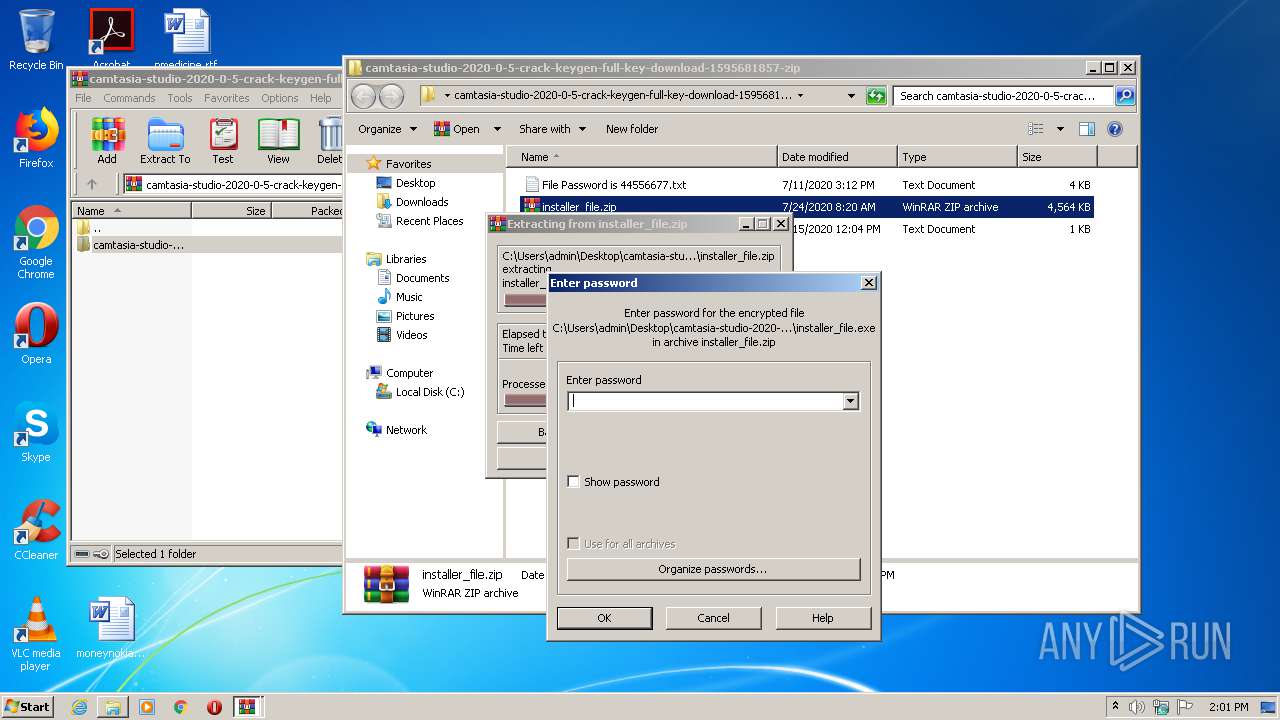
Task: Click the Explorer help question-mark icon
Action: (1115, 129)
